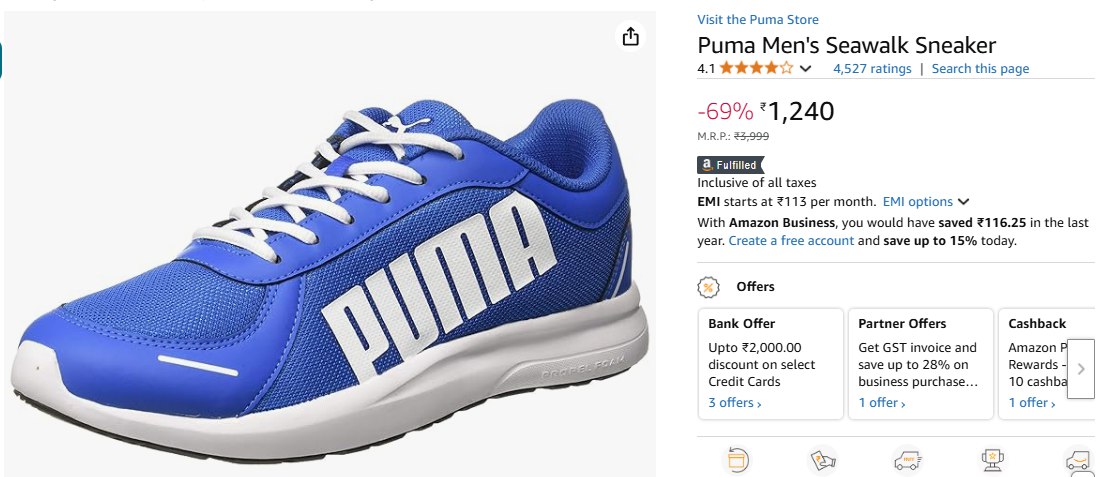Screen dimensions: 1102x477
Task: Click the return policy icon
Action: pyautogui.click(x=738, y=460)
